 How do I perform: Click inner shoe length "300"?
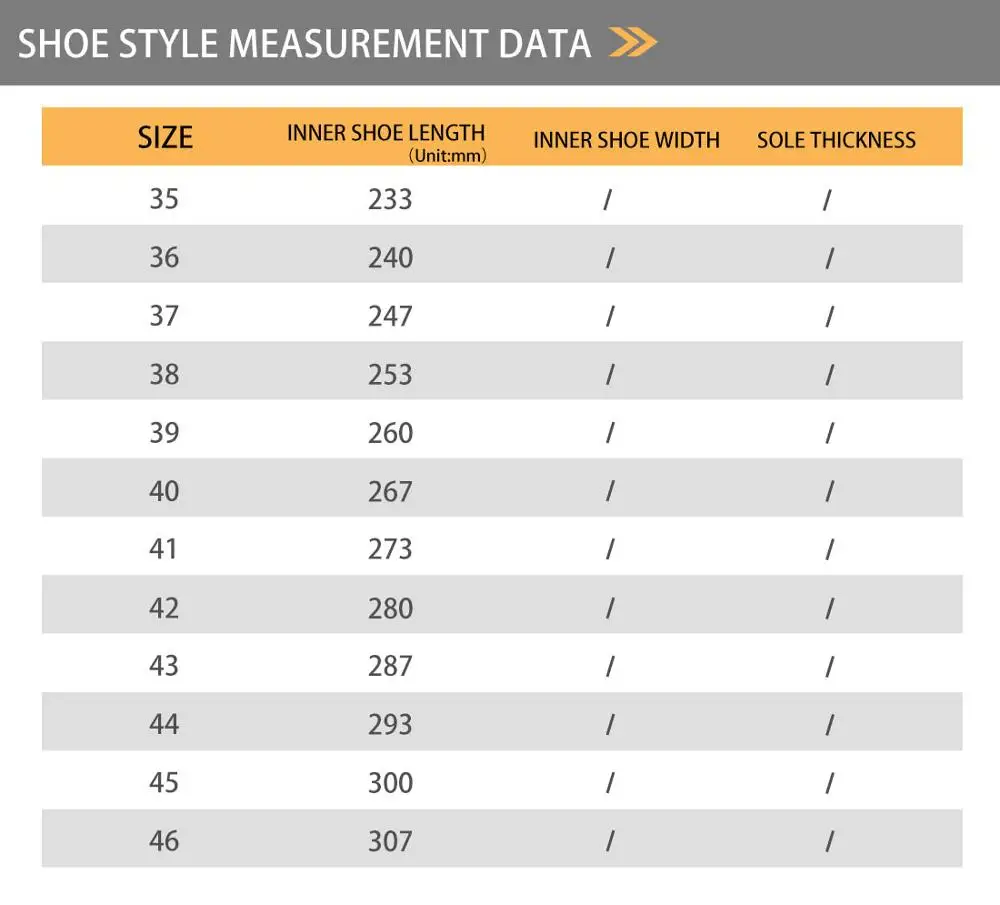390,783
